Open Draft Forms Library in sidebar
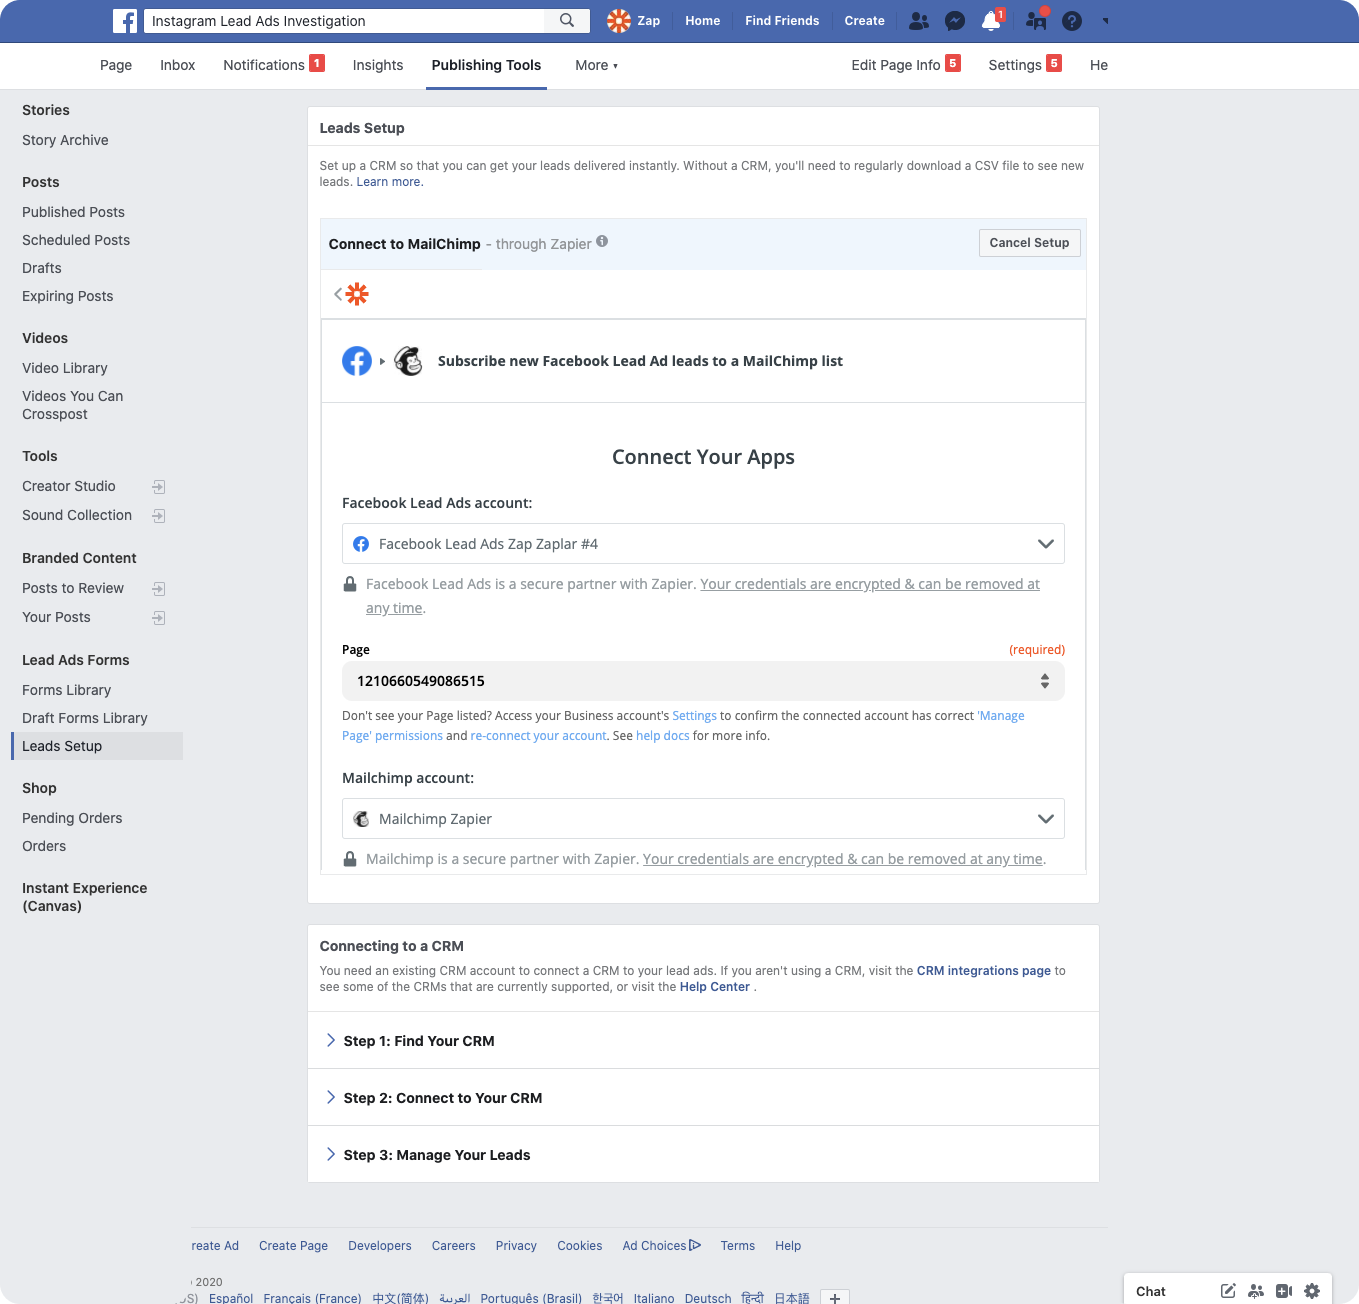Viewport: 1359px width, 1304px height. [x=84, y=718]
